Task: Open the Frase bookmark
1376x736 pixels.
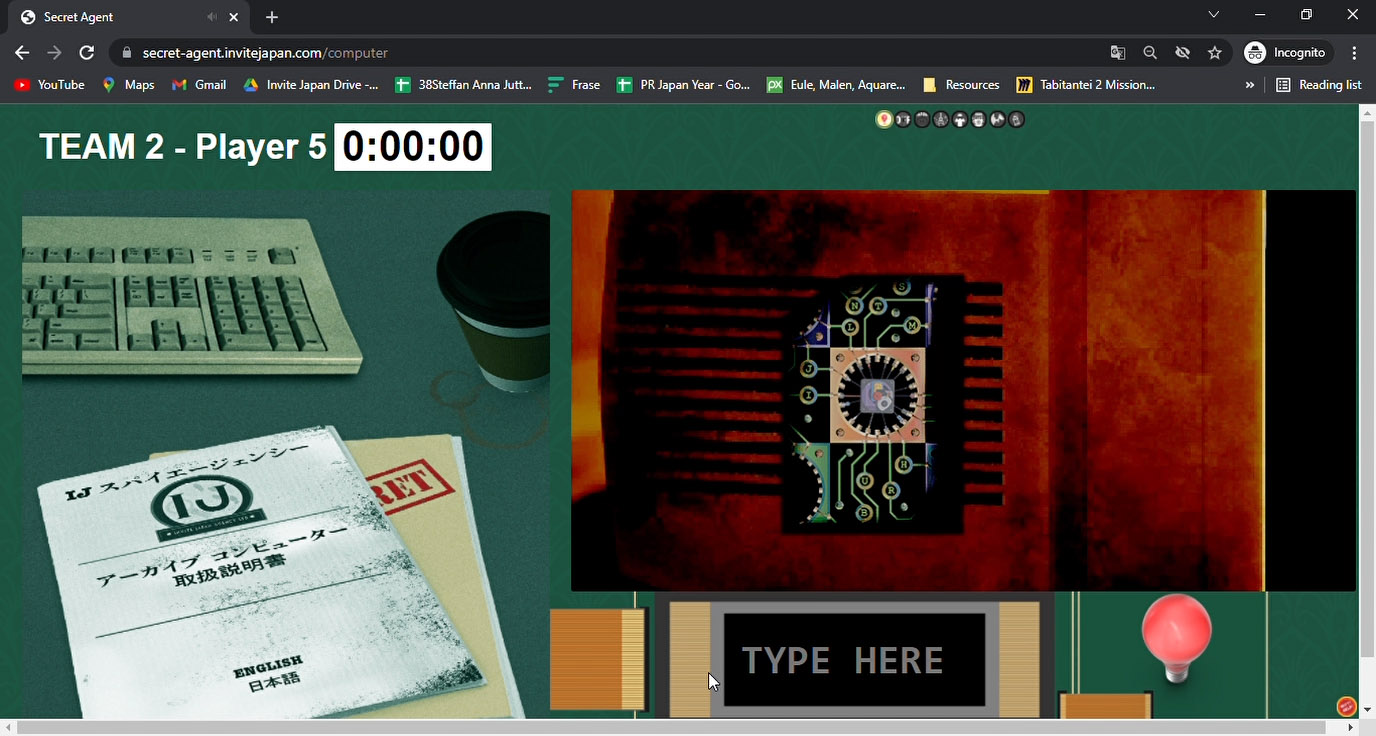Action: click(574, 85)
